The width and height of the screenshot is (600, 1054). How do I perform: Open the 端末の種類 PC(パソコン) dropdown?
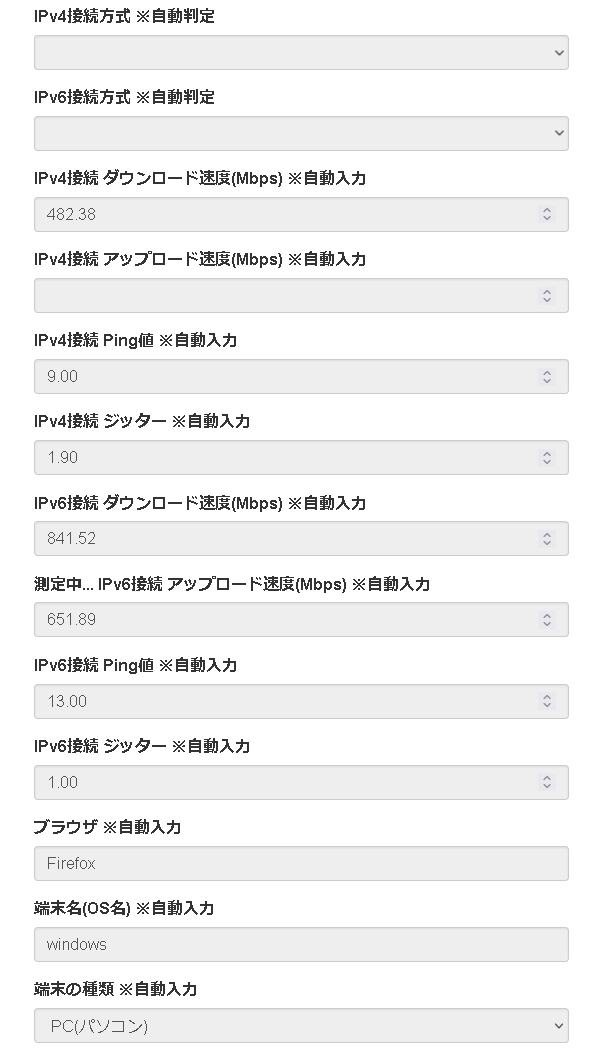tap(300, 1025)
